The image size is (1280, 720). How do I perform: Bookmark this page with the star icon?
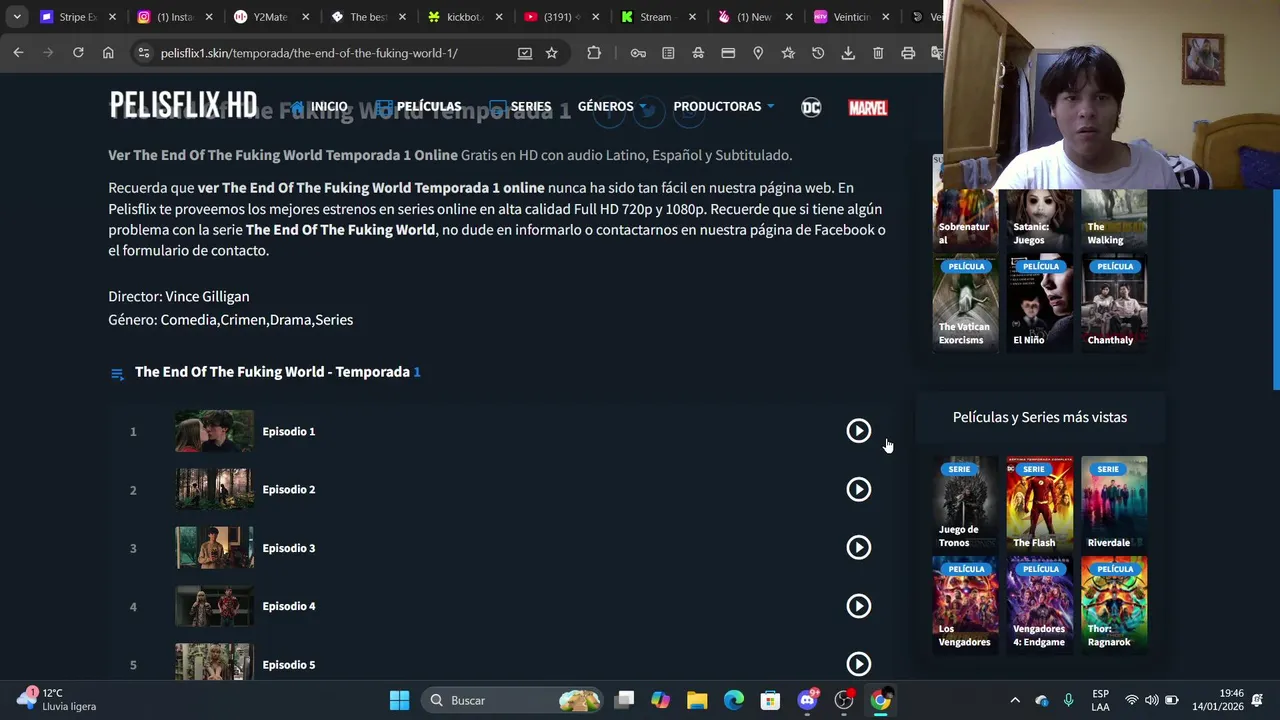click(551, 53)
